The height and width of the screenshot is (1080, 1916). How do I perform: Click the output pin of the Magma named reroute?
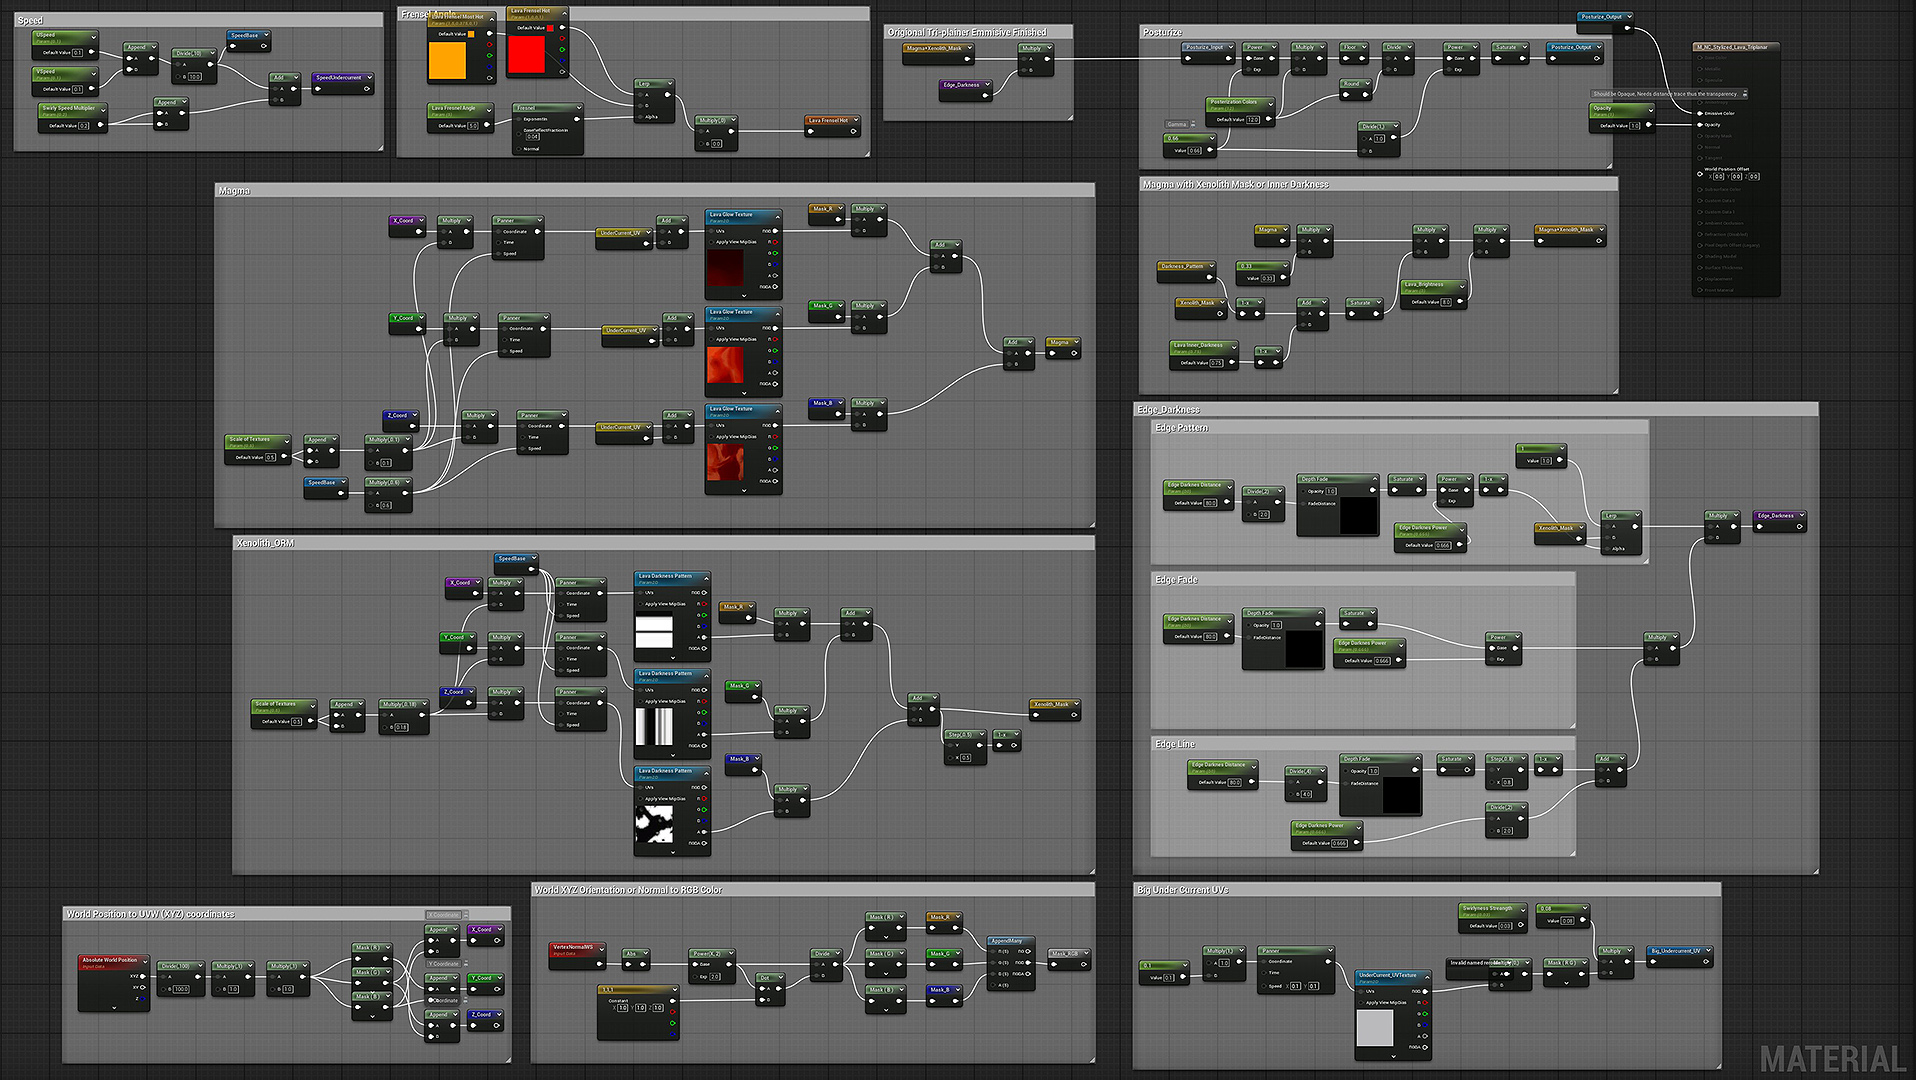(1074, 354)
